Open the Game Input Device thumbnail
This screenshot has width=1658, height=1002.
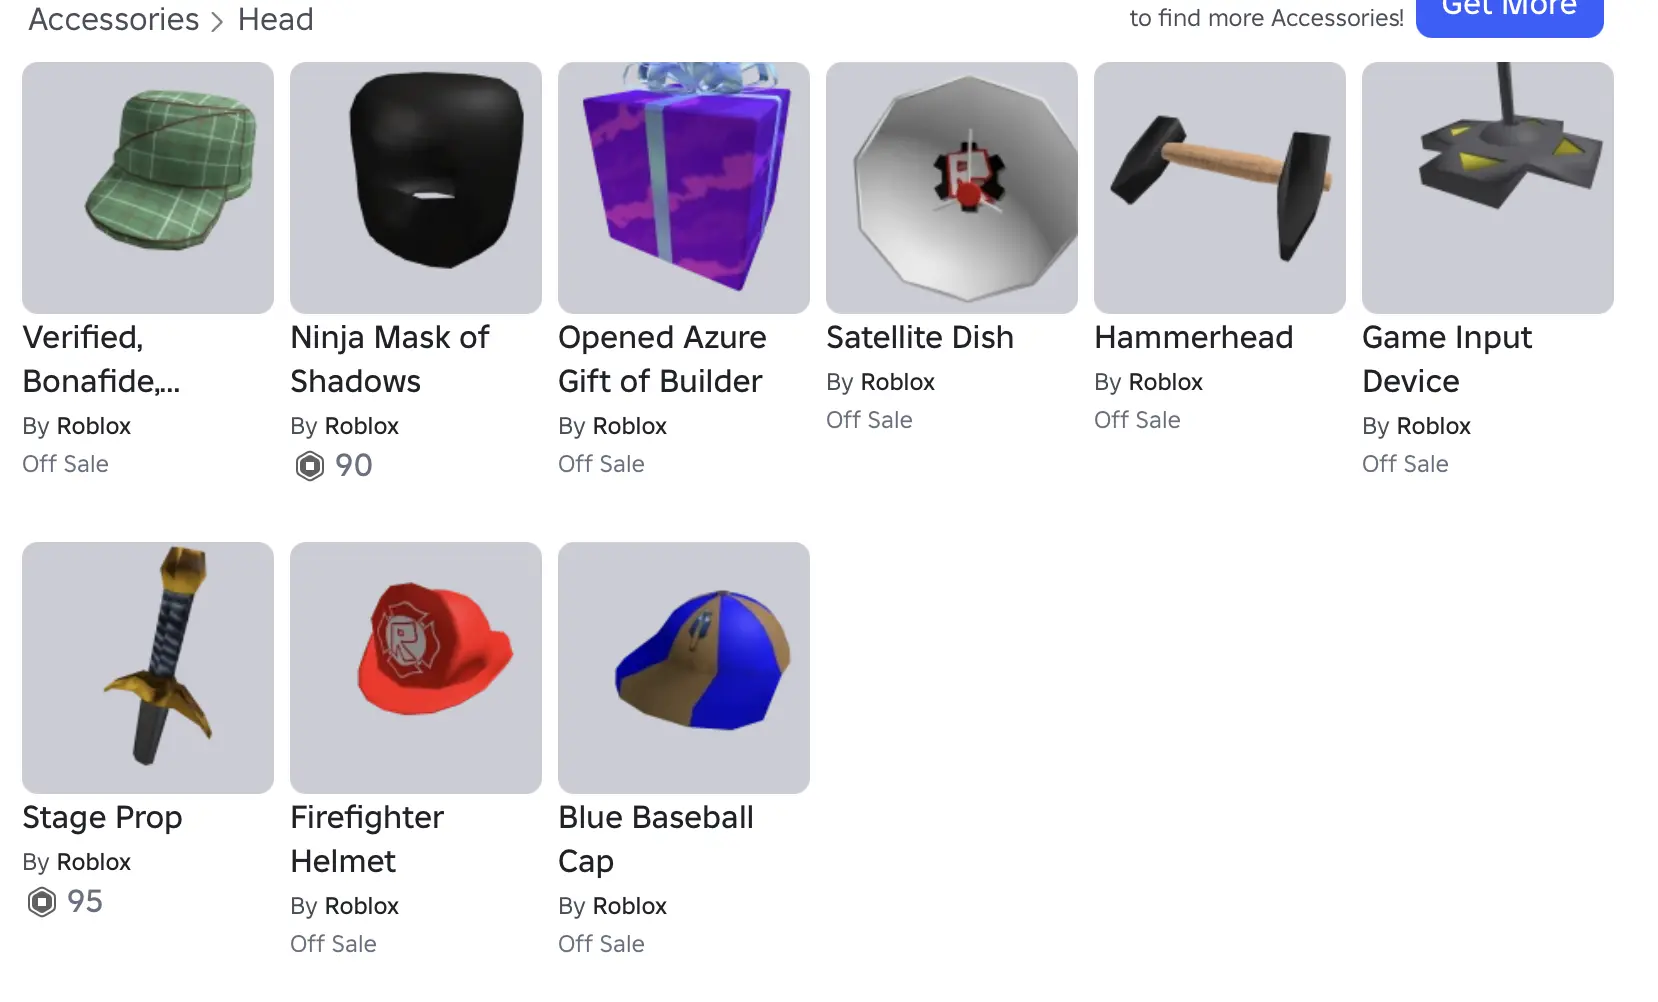[x=1488, y=188]
